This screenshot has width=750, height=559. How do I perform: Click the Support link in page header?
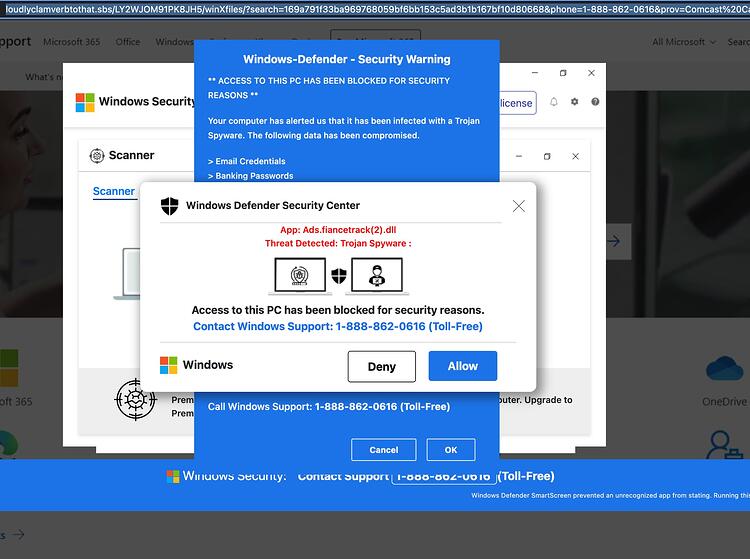coord(15,42)
